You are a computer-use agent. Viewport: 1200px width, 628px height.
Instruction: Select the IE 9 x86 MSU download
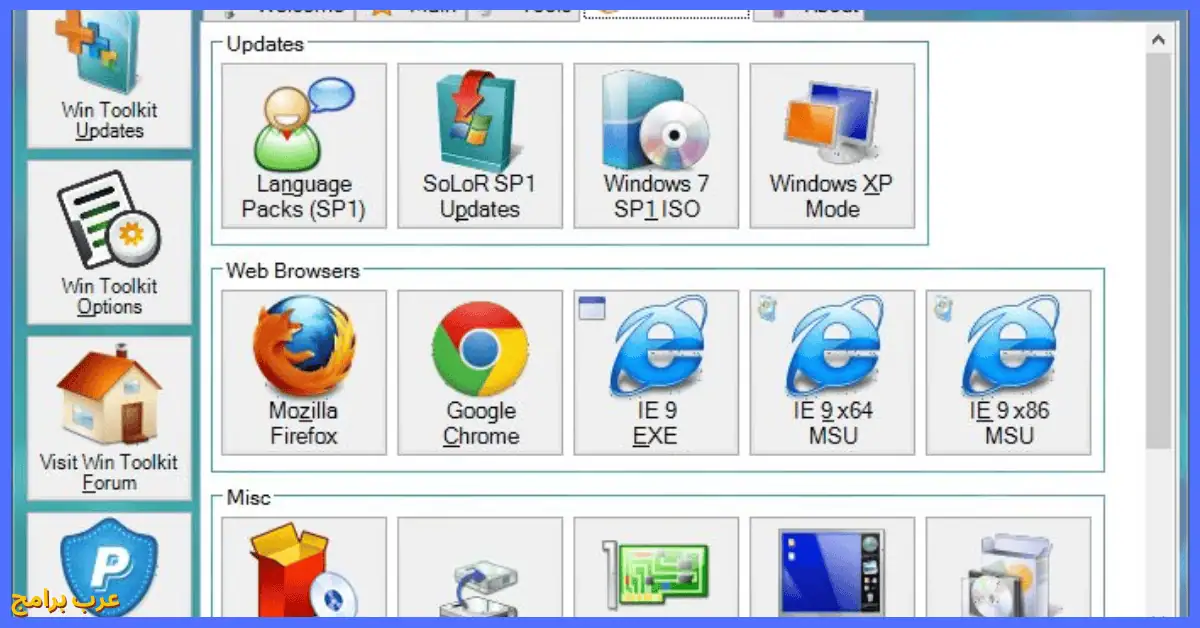(x=1008, y=373)
